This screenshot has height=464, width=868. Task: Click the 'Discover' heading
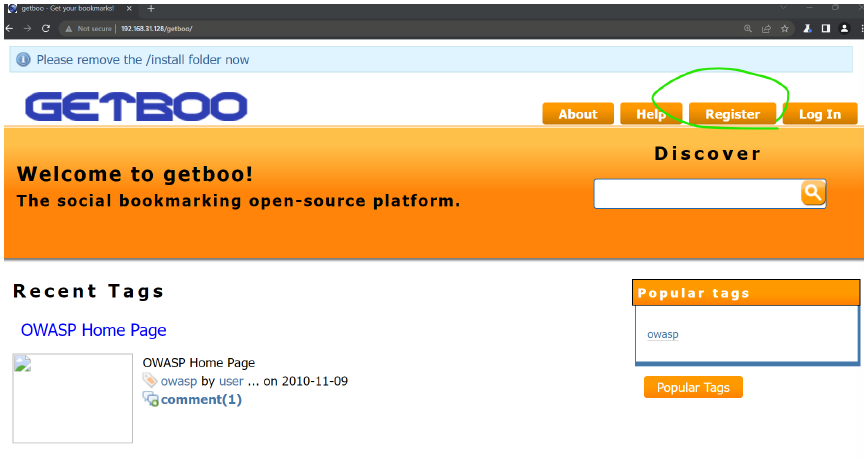707,153
